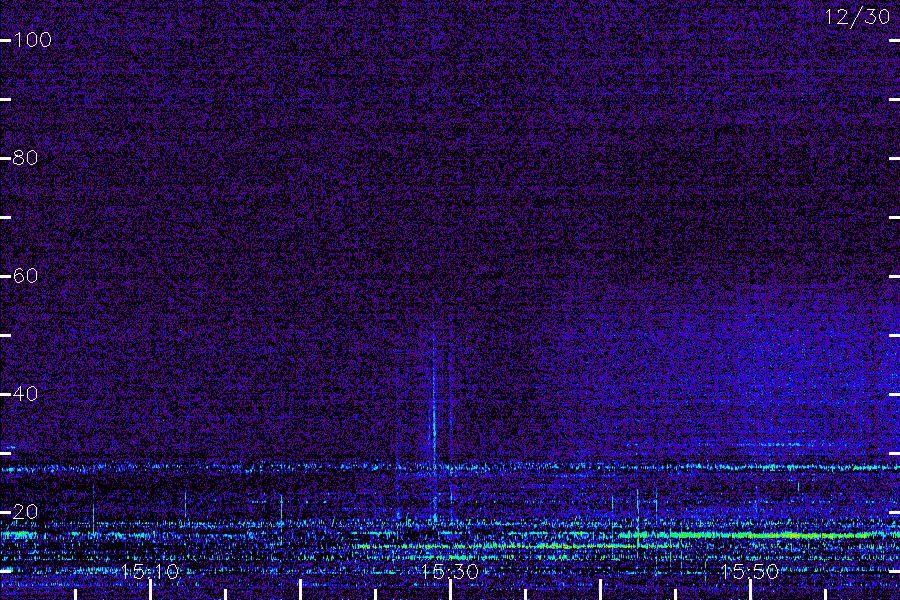Viewport: 900px width, 600px height.
Task: Click the 60 frequency axis label
Action: pos(25,276)
